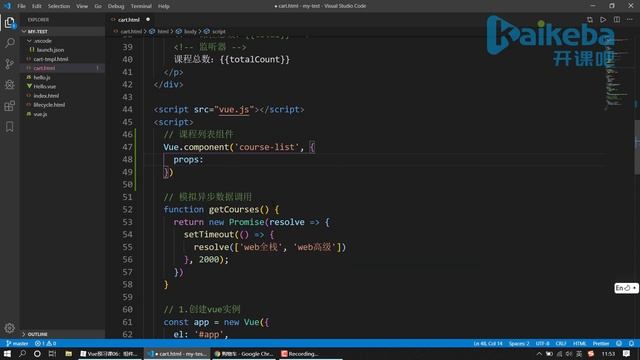Click the Sogou input icon in the tray
This screenshot has width=640, height=360.
(x=591, y=354)
